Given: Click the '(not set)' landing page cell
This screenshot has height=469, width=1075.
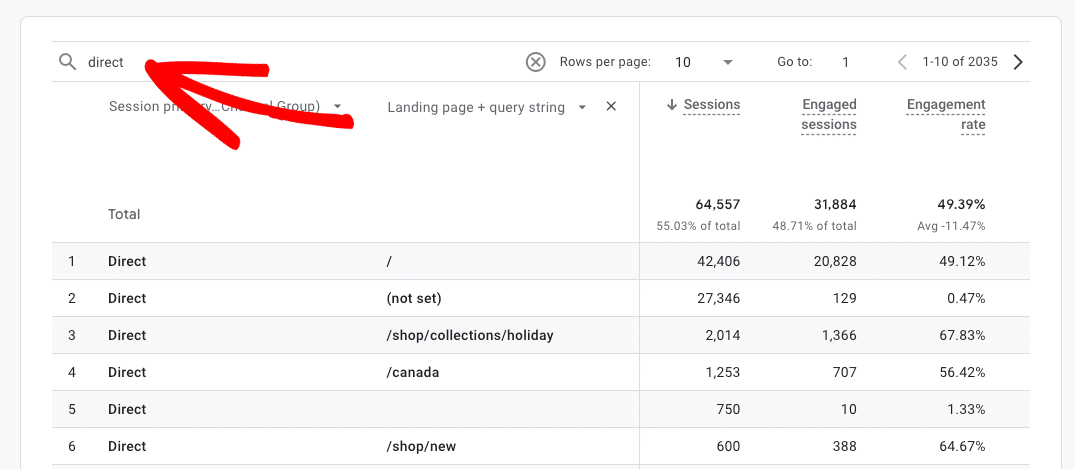Looking at the screenshot, I should pos(414,298).
